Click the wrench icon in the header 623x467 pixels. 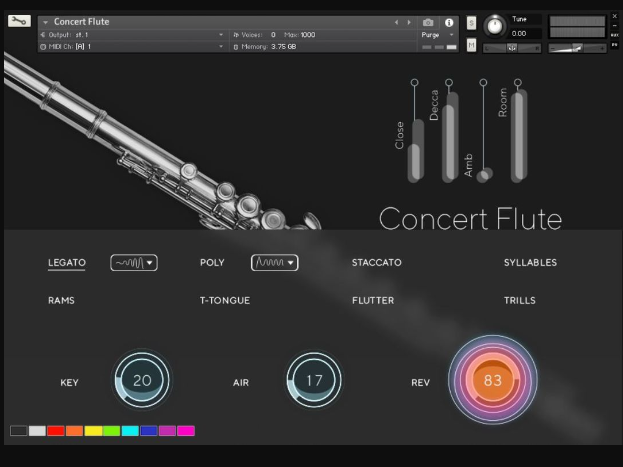pos(20,21)
